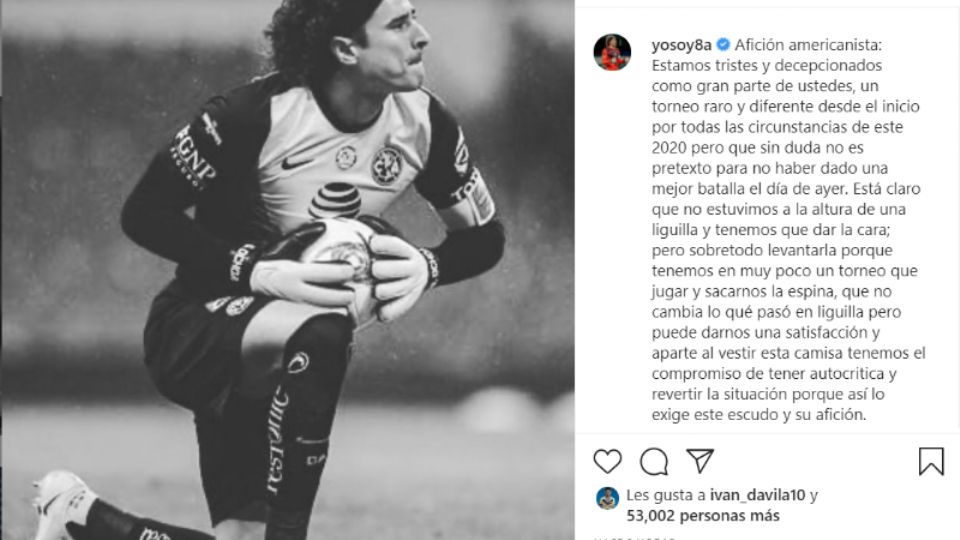Open yosoy8a's round profile picture
Viewport: 960px width, 540px height.
tap(612, 53)
